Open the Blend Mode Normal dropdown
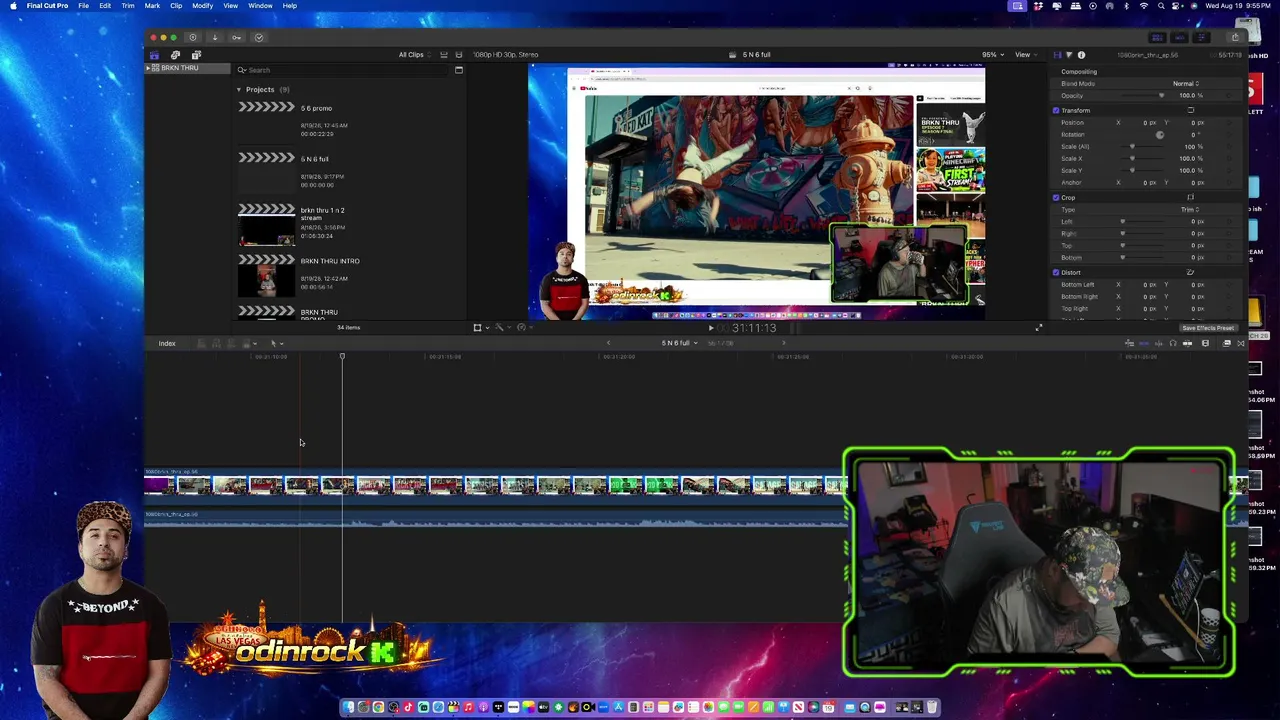Screen dimensions: 1280x720 click(1186, 84)
